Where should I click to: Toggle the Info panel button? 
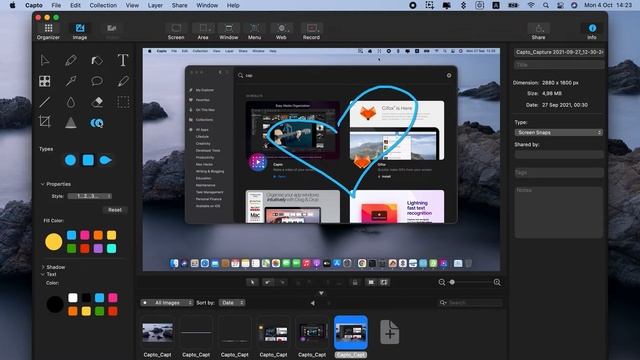pos(592,31)
